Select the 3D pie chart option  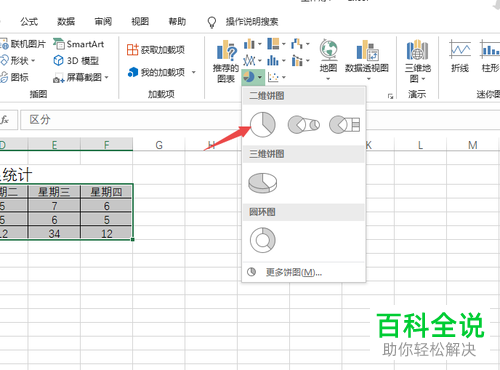pyautogui.click(x=263, y=183)
